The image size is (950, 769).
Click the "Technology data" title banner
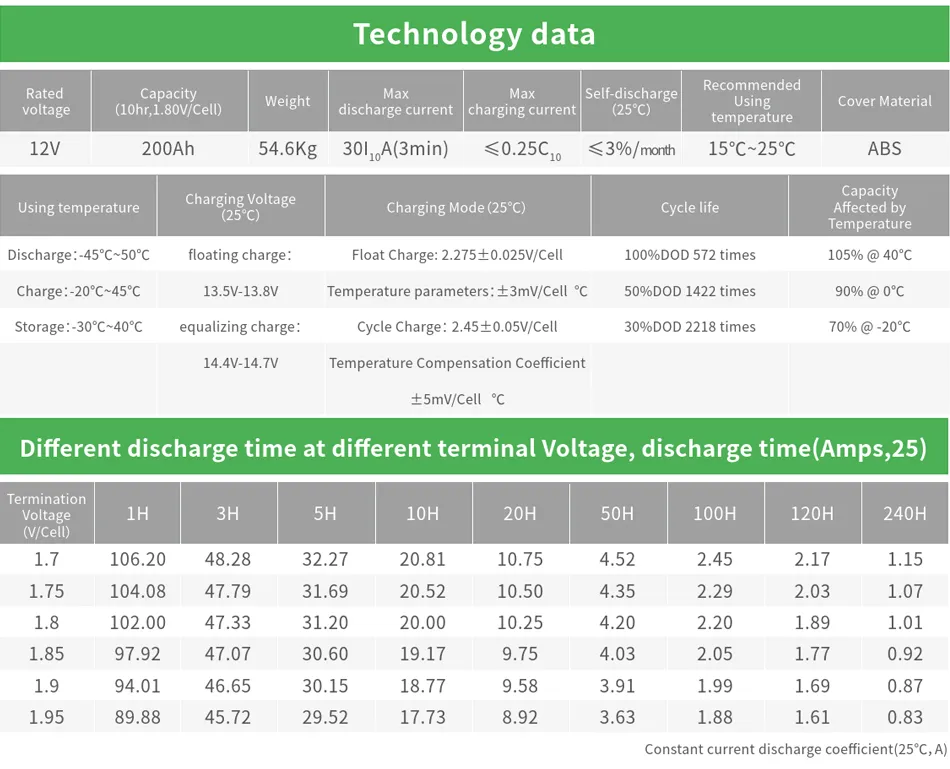[474, 33]
